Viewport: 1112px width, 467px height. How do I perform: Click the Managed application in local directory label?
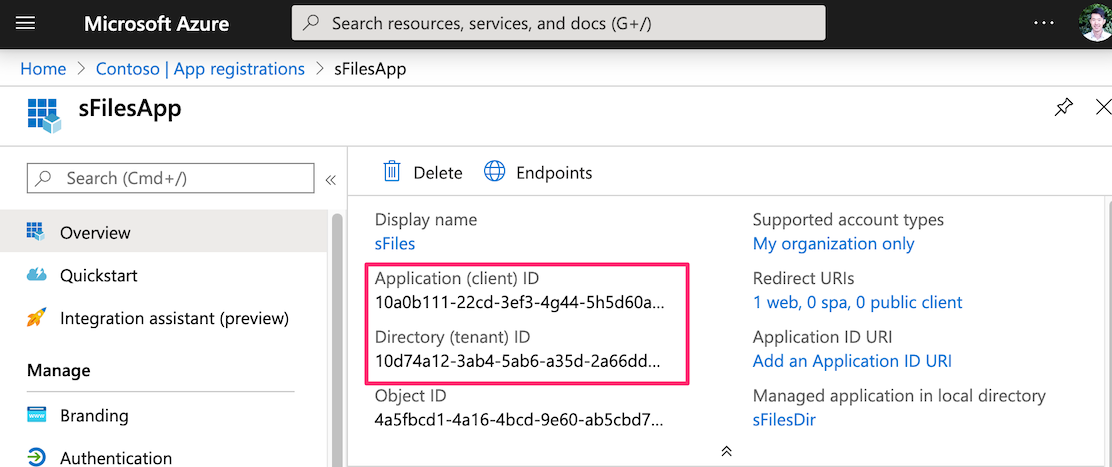899,396
